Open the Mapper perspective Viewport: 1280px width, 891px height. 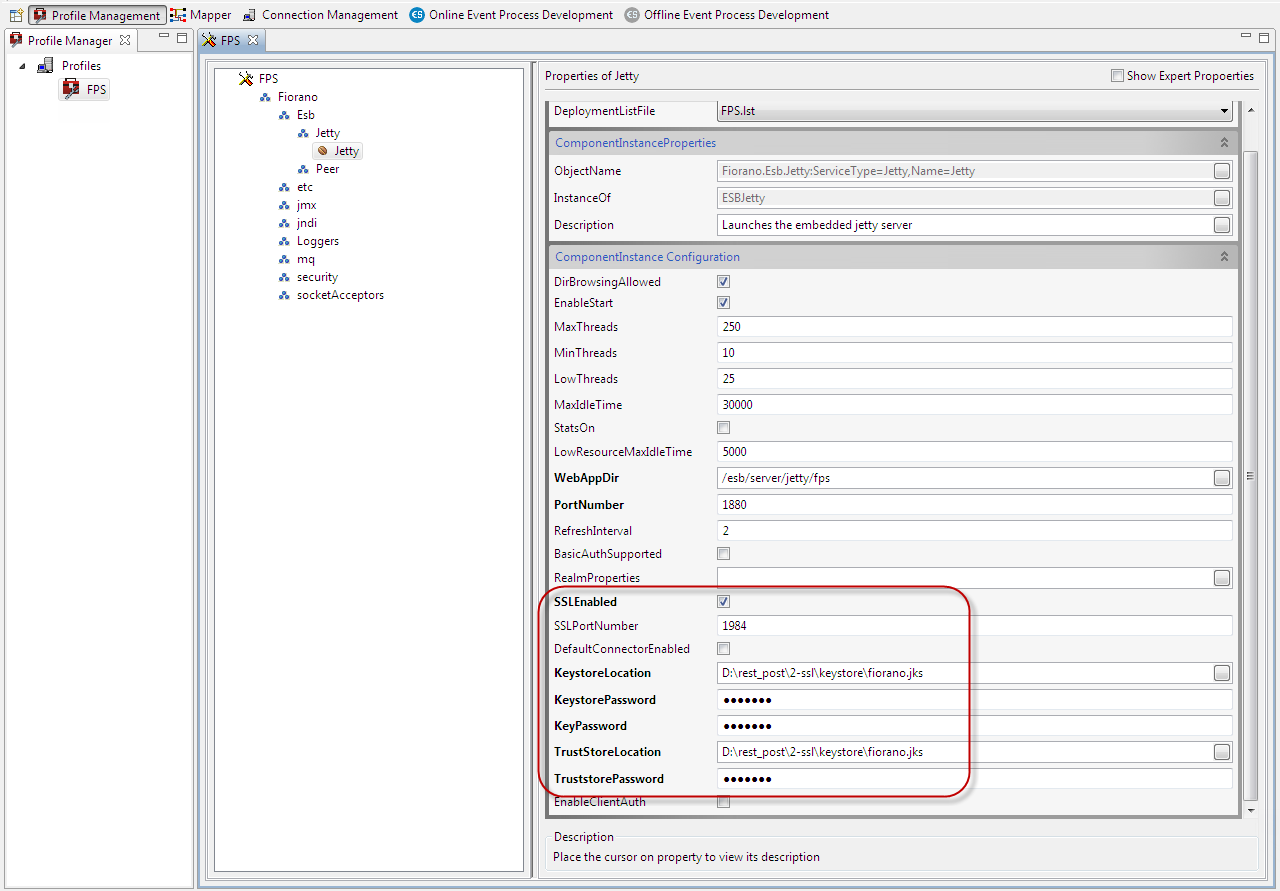[x=201, y=15]
